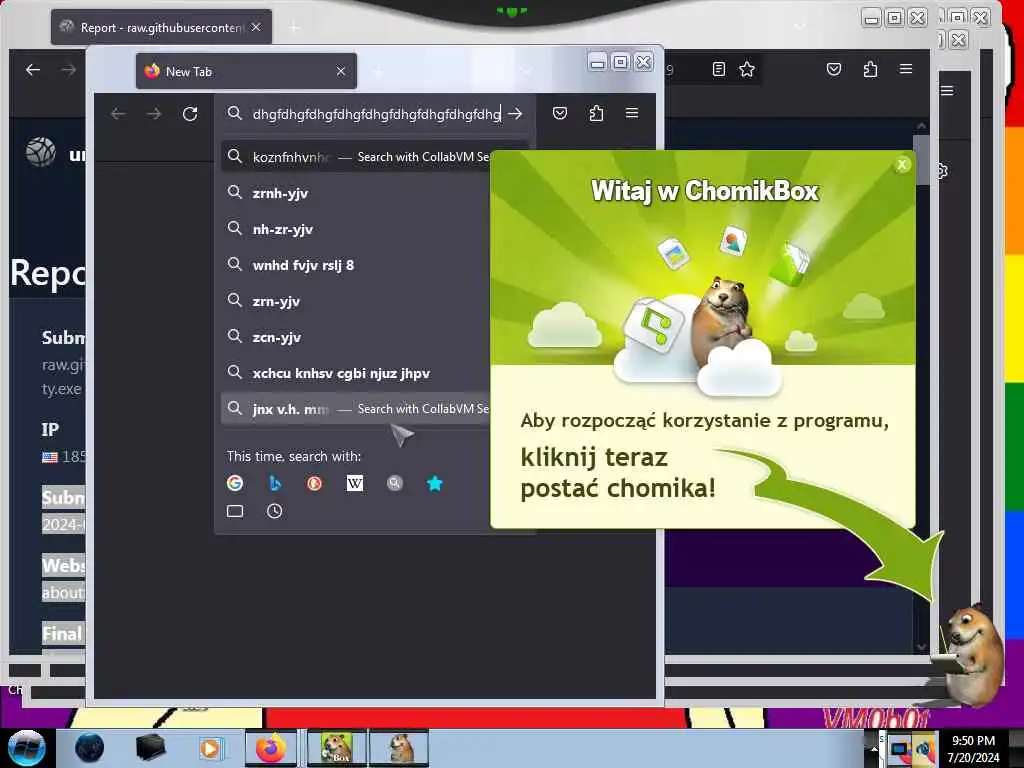The width and height of the screenshot is (1024, 768).
Task: Close the Report tab in the back window
Action: coord(256,27)
